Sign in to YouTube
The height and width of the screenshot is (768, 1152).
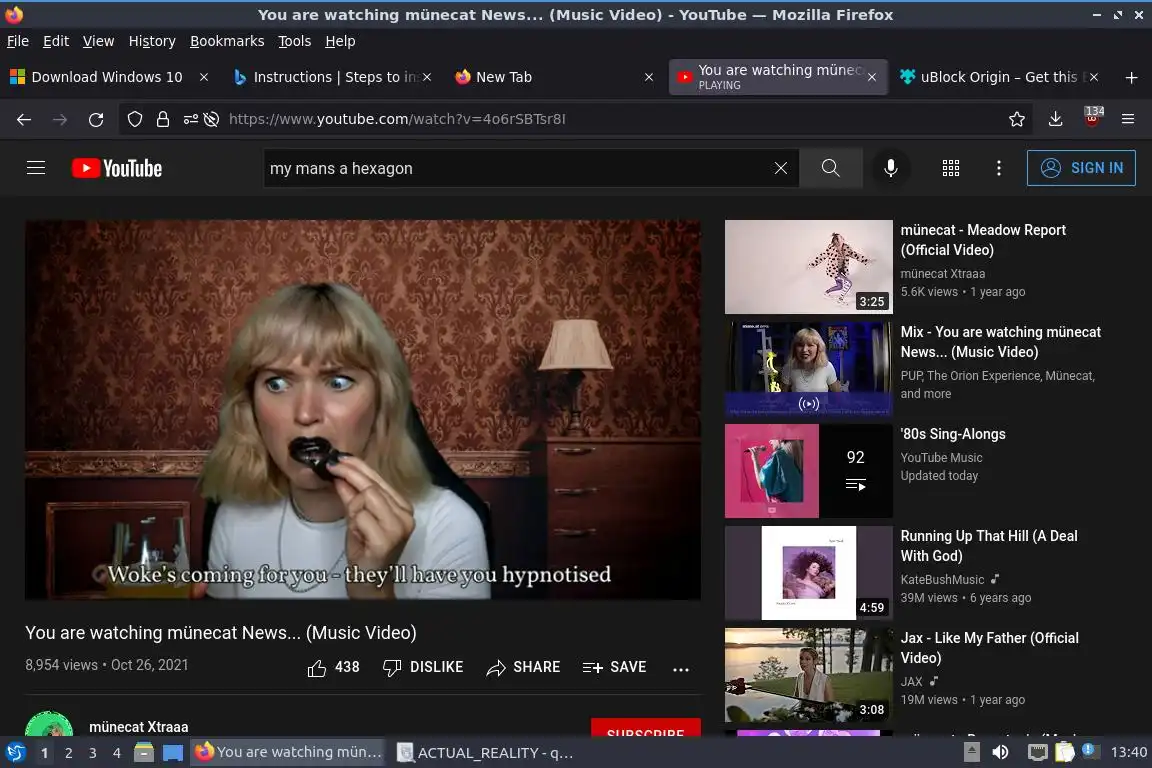pos(1081,168)
